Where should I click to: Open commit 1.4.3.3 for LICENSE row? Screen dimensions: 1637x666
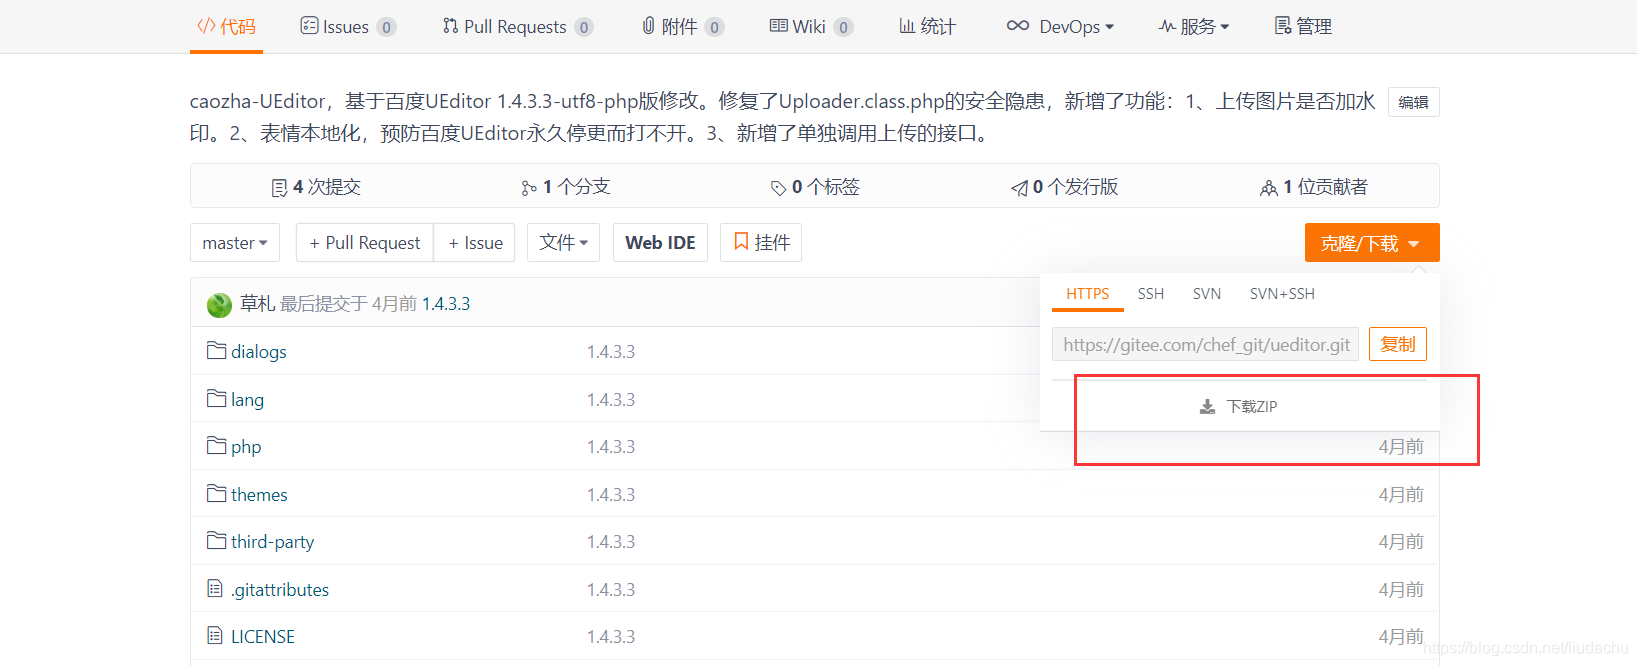[x=611, y=637]
